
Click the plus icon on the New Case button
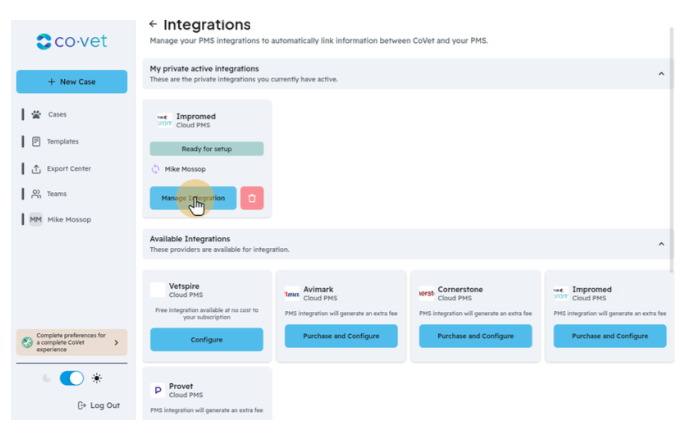[52, 82]
